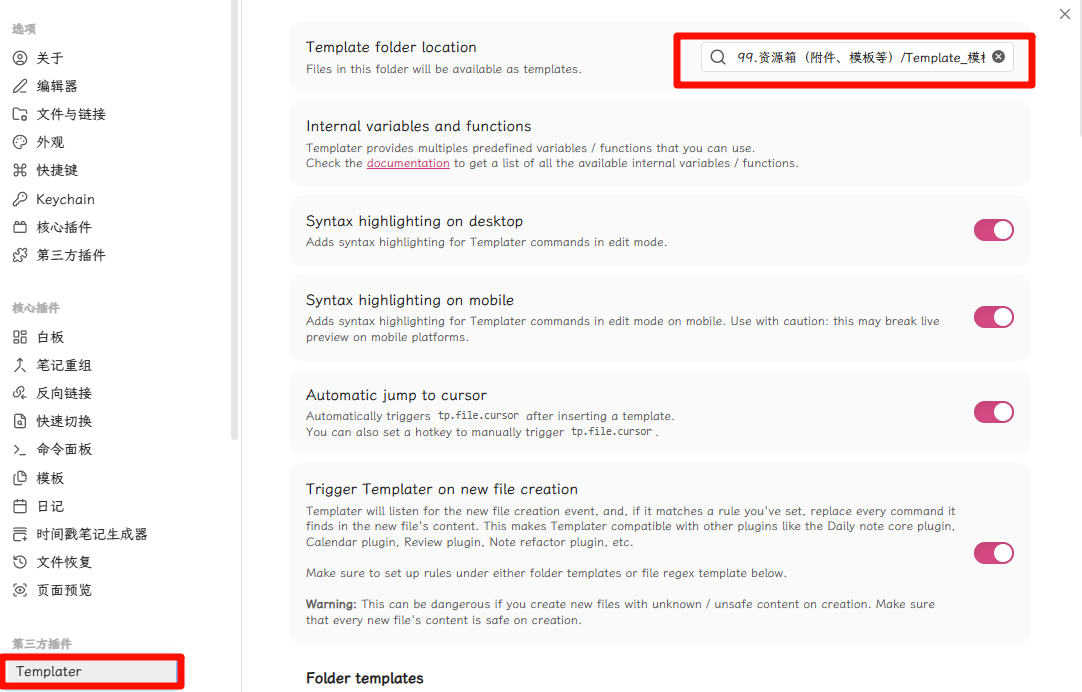The width and height of the screenshot is (1082, 692).
Task: Click the Template folder location search field
Action: pyautogui.click(x=850, y=58)
